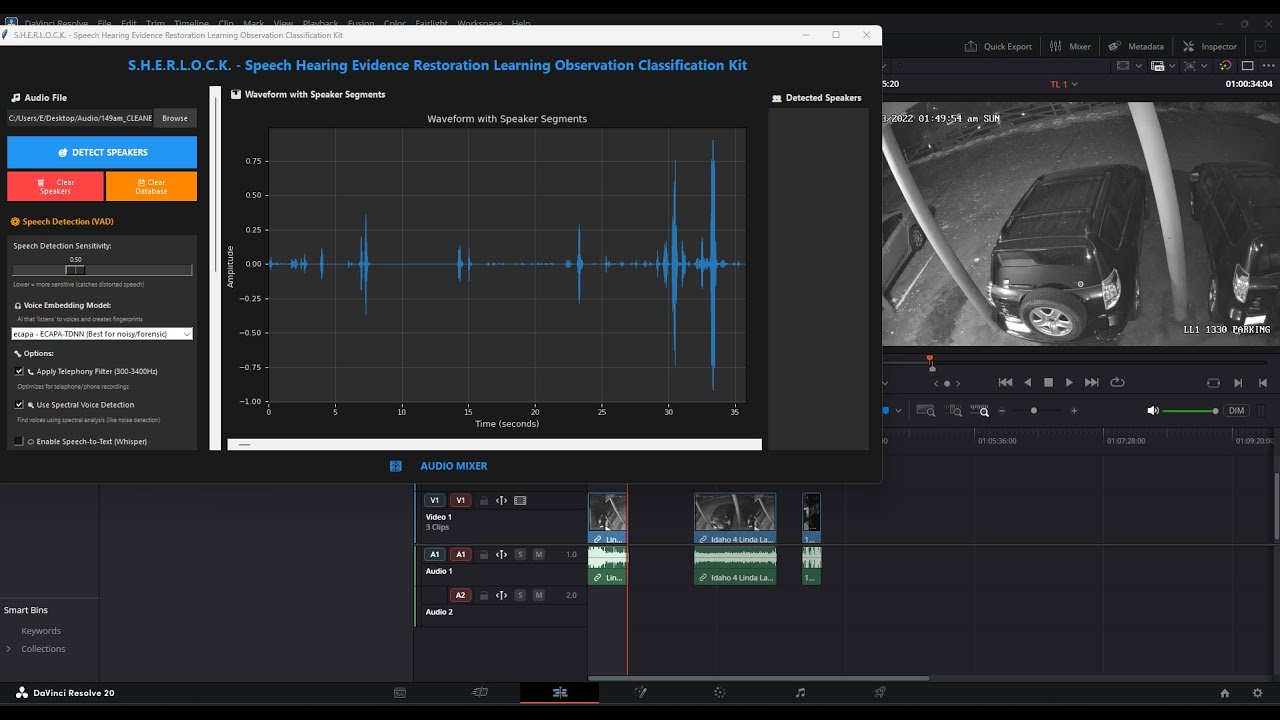The height and width of the screenshot is (720, 1280).
Task: Jump to previous clip edit point
Action: 1263,382
